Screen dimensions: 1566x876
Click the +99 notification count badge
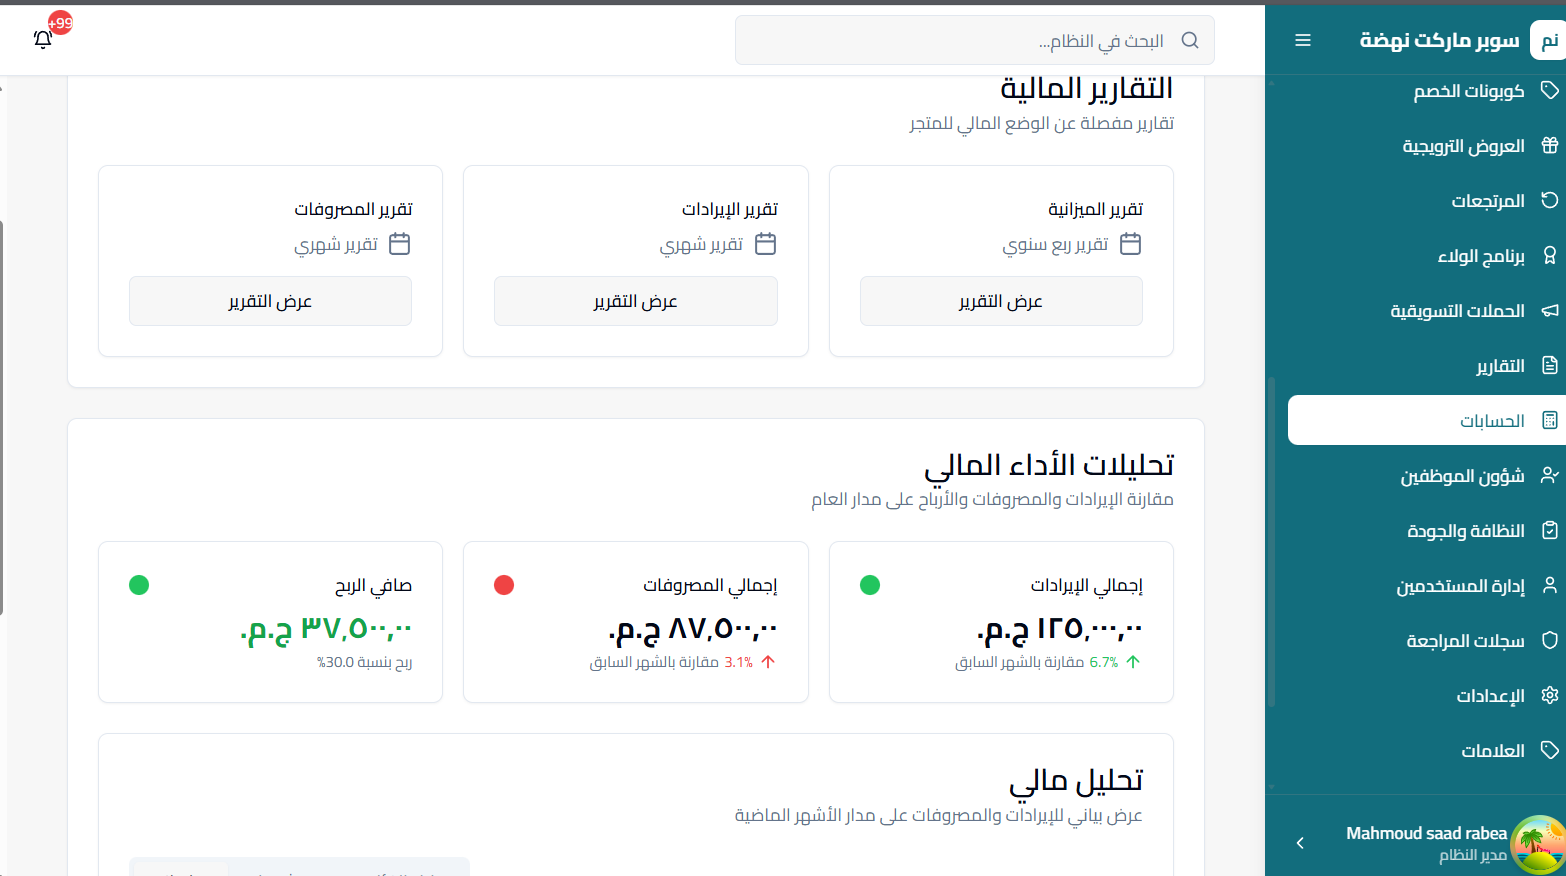point(60,23)
